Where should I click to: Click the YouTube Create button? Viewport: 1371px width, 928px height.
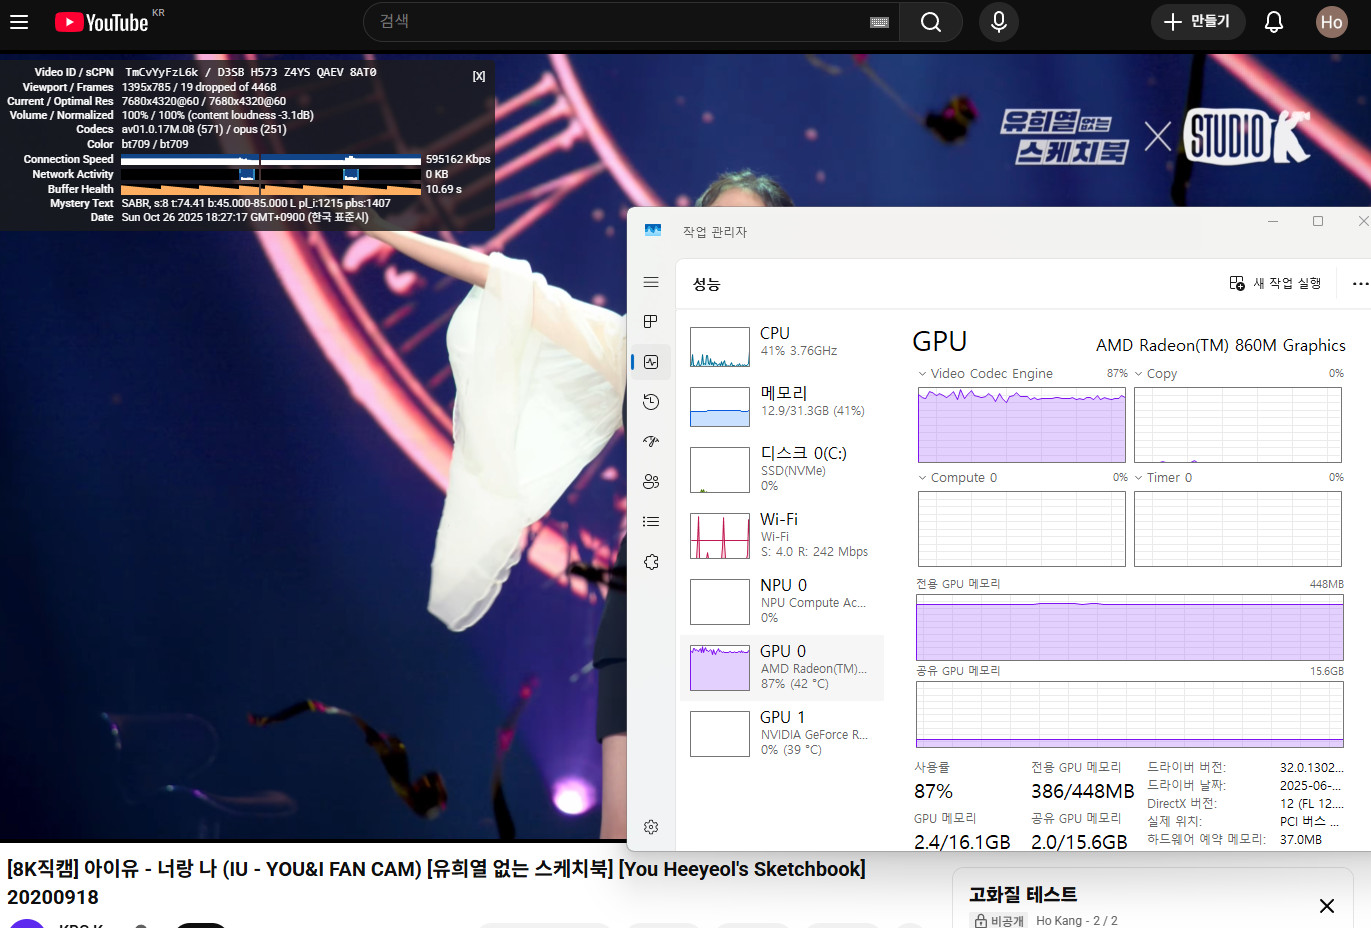pyautogui.click(x=1197, y=22)
